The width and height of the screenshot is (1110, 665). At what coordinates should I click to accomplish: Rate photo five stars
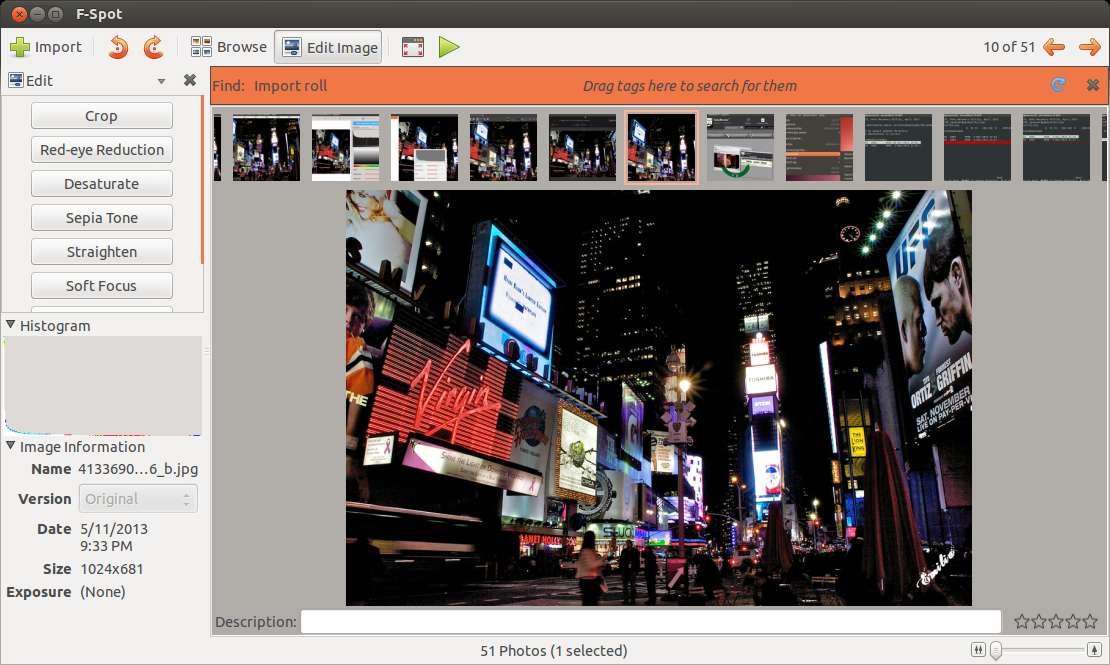1090,622
